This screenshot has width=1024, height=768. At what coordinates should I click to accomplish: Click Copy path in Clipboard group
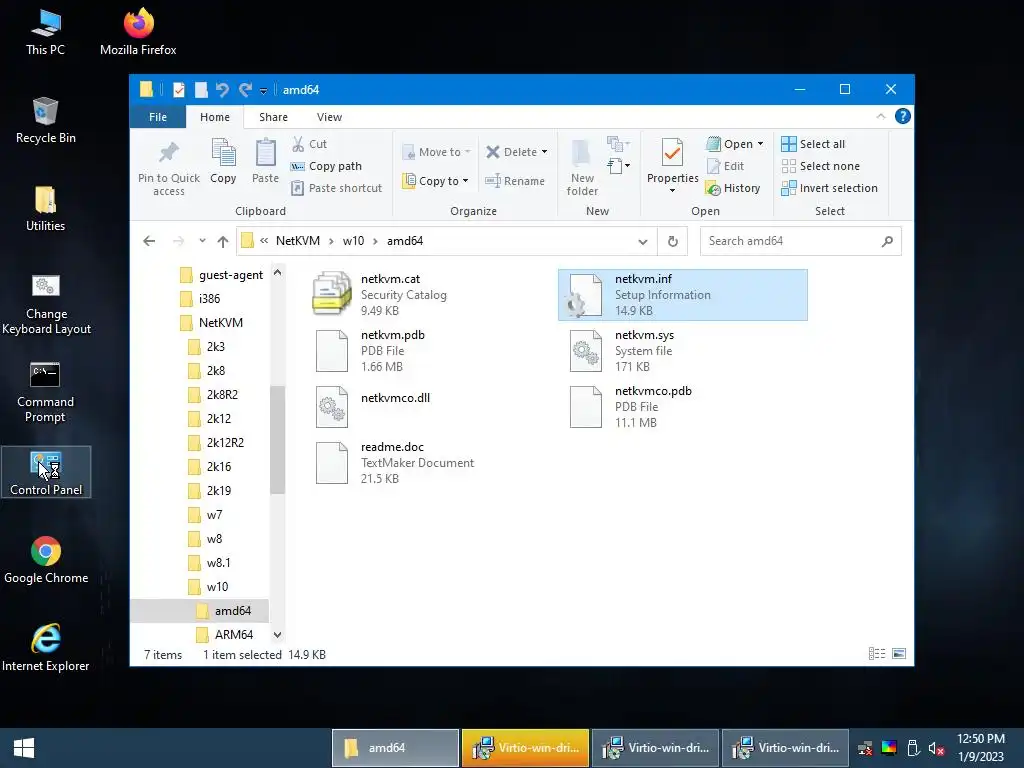click(327, 166)
